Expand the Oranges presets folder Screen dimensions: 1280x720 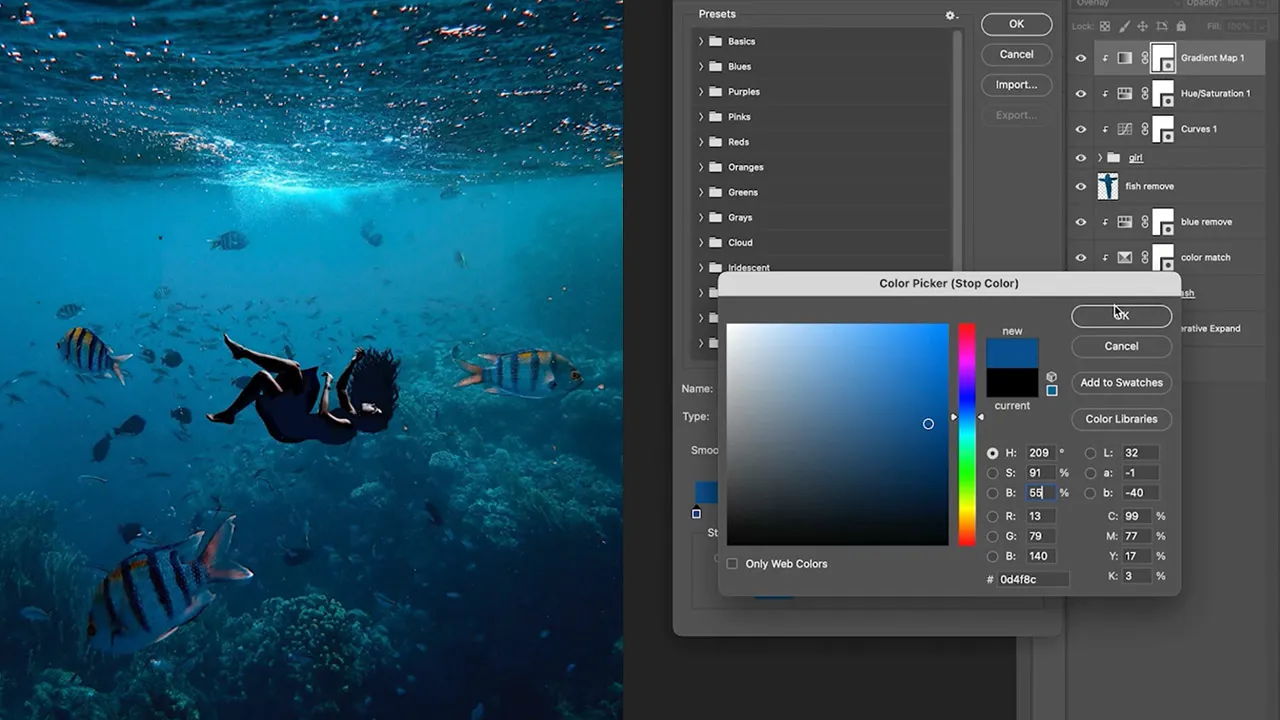pyautogui.click(x=701, y=167)
